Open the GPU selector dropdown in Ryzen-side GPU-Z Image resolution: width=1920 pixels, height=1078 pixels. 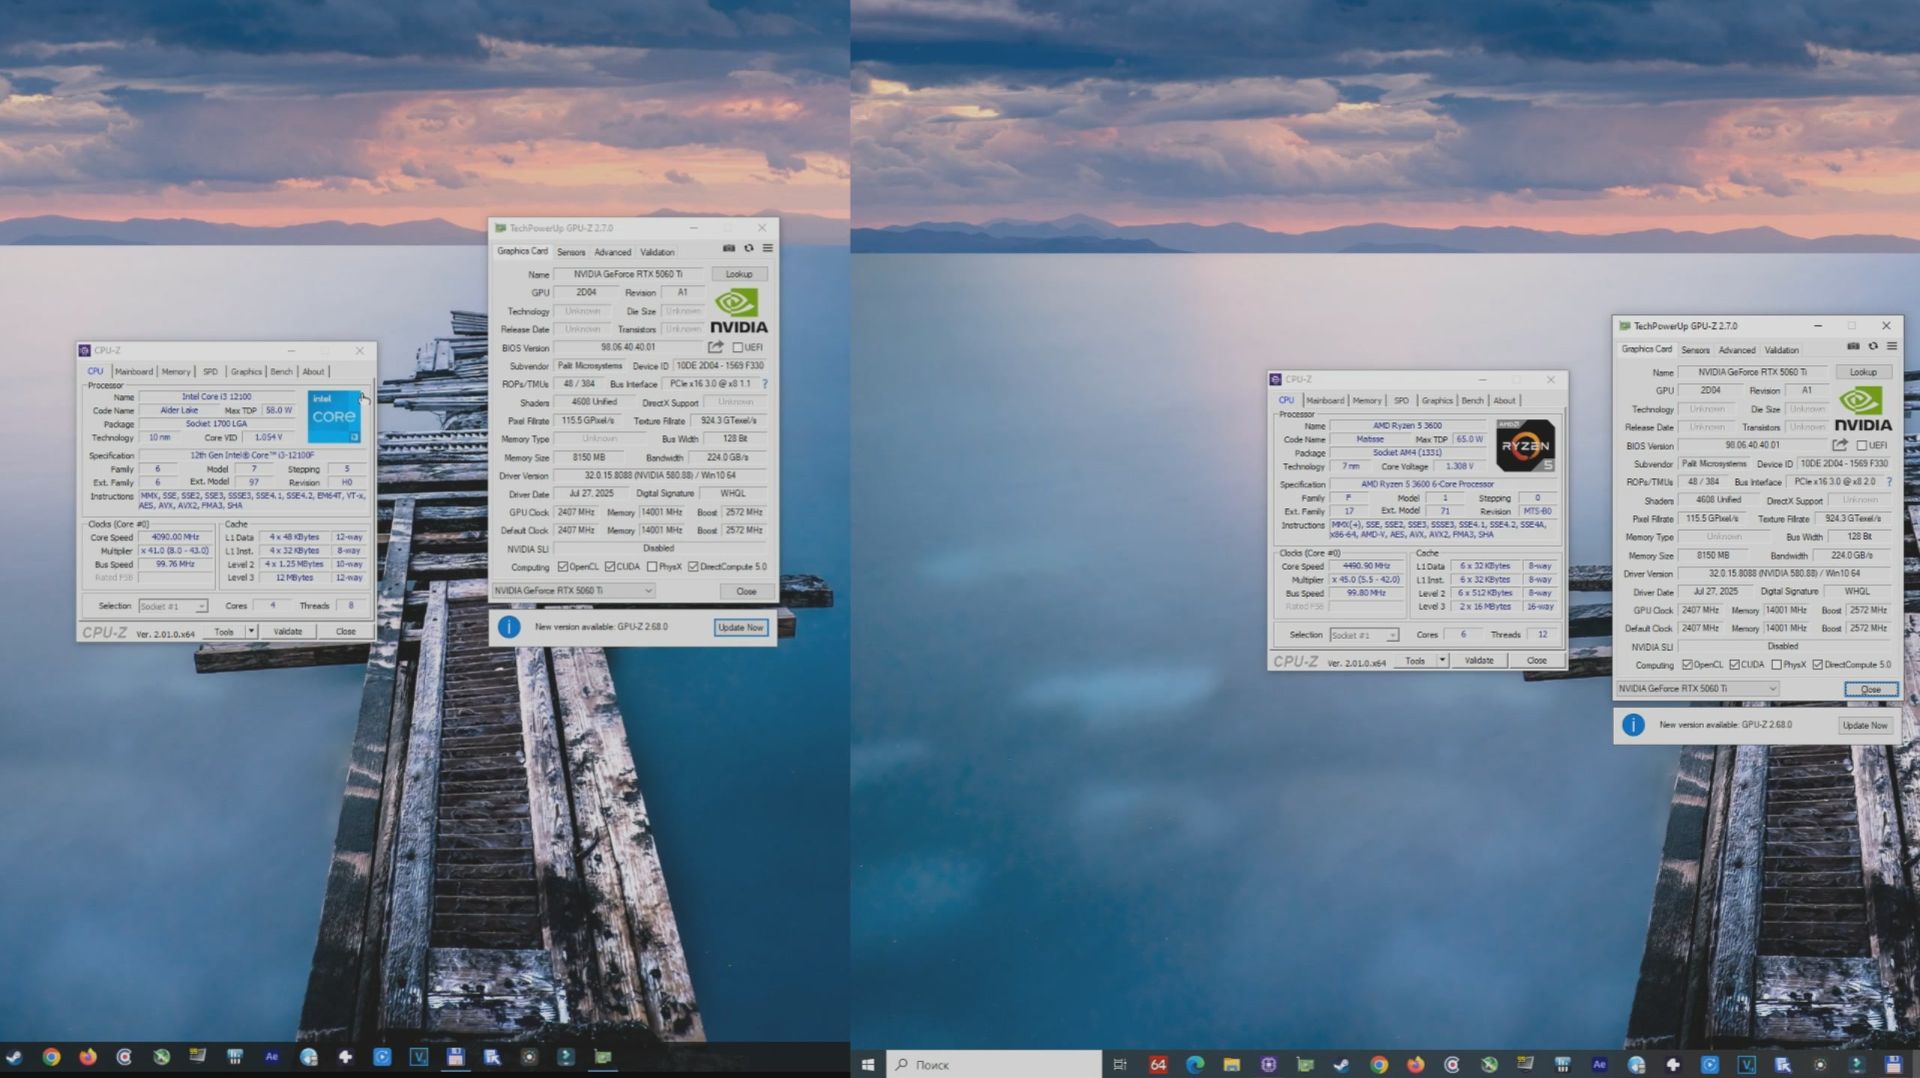coord(1698,689)
